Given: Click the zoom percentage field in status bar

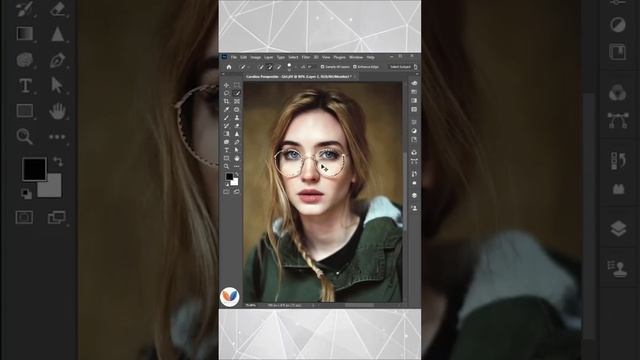Looking at the screenshot, I should pos(250,305).
